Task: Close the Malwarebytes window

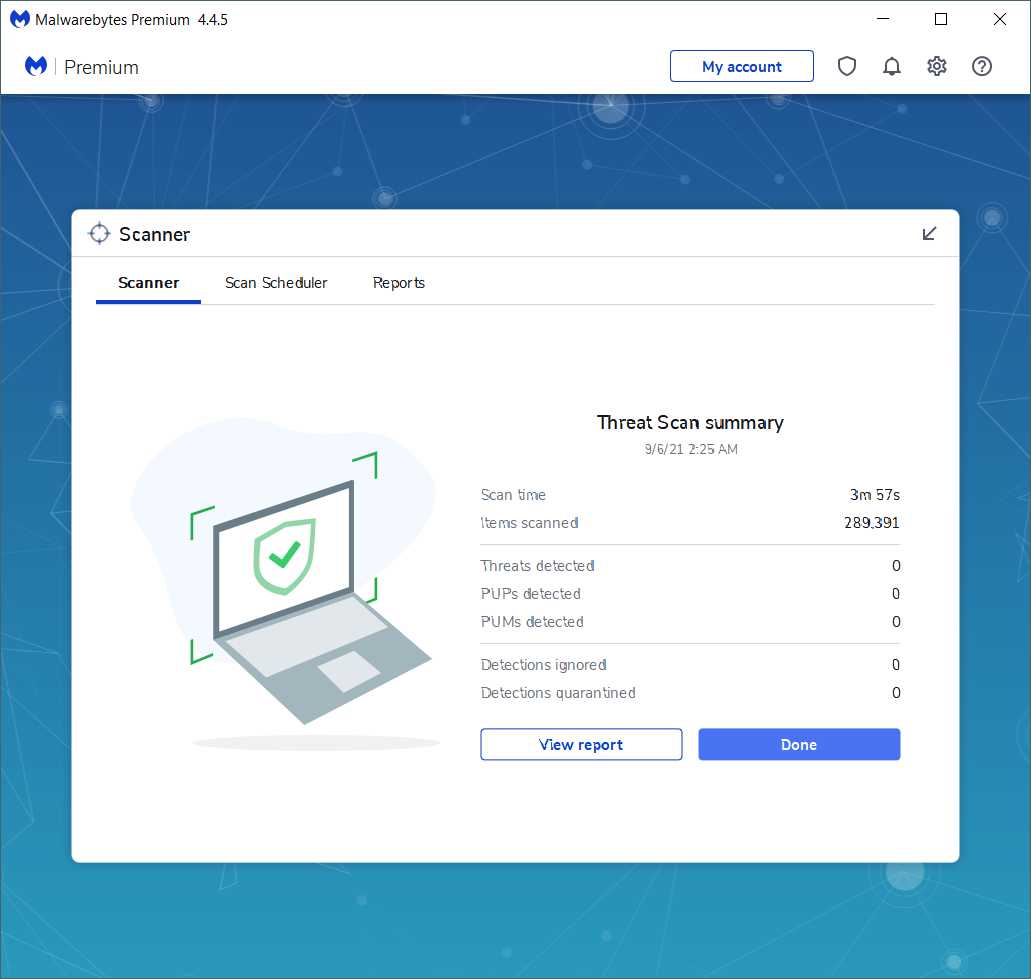Action: 999,19
